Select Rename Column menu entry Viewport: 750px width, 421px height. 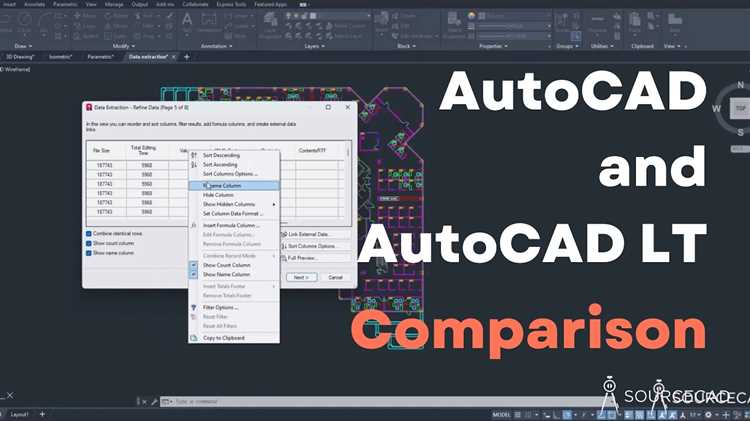(233, 186)
